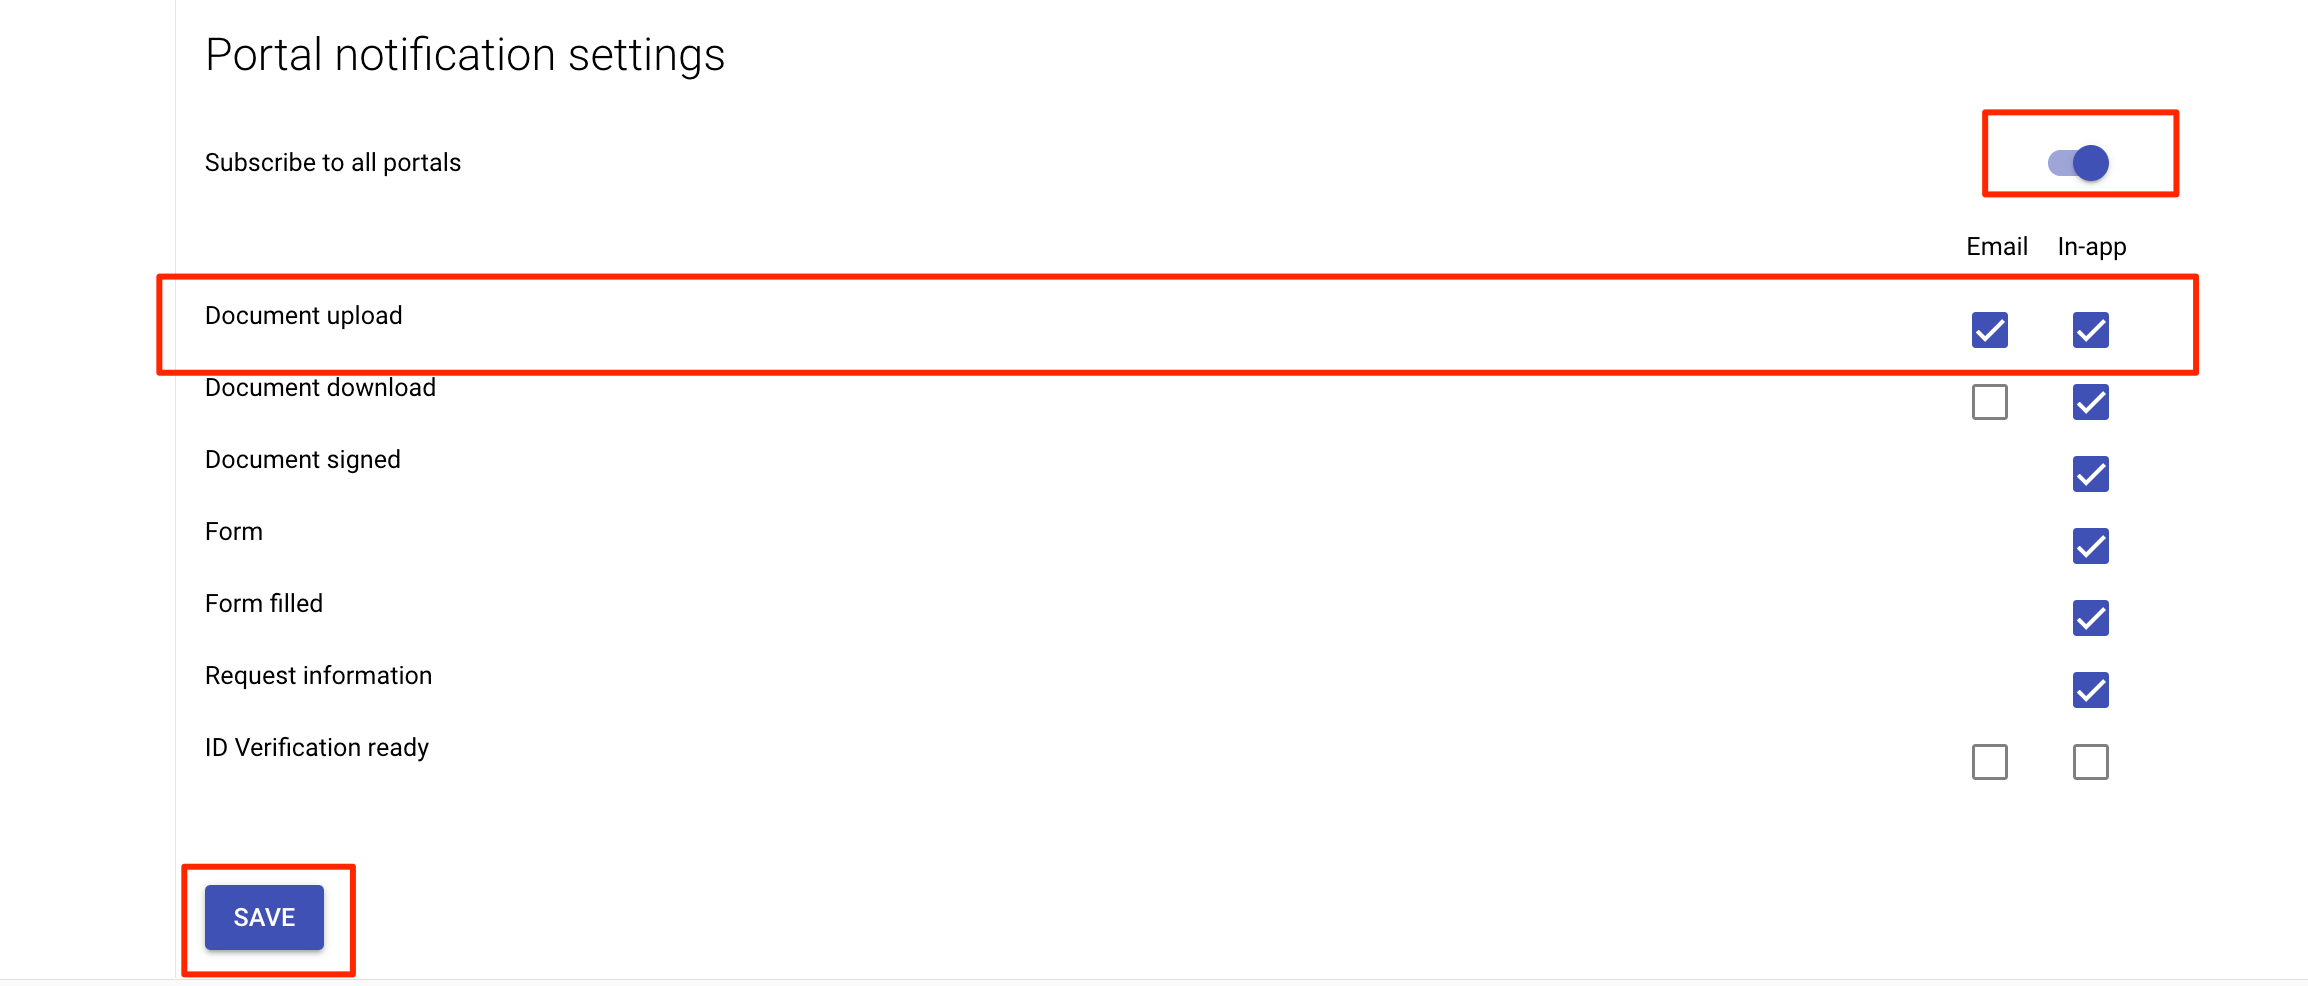Viewport: 2308px width, 986px height.
Task: Click the Subscribe to all portals label
Action: click(333, 163)
